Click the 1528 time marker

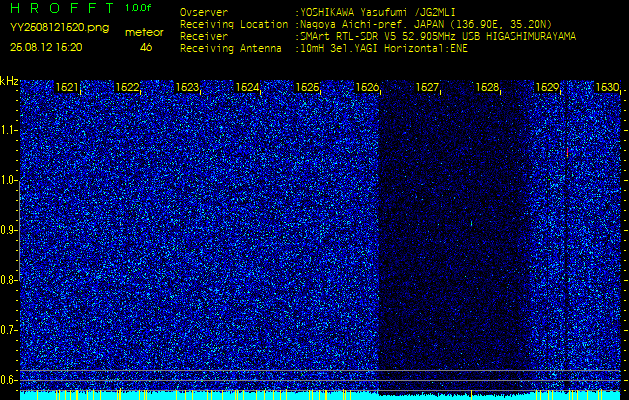(x=487, y=87)
